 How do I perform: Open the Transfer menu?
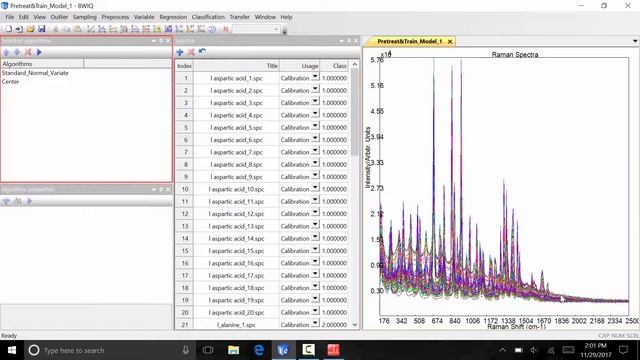pyautogui.click(x=240, y=17)
